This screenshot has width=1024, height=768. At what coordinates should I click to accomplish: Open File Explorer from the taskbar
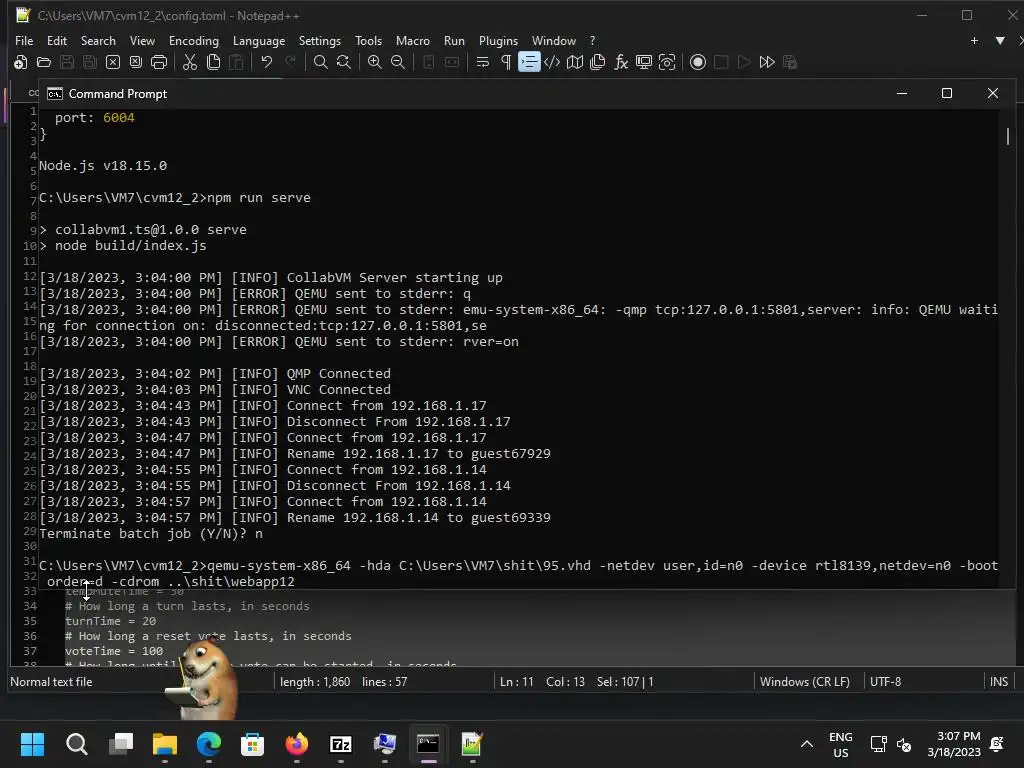[x=165, y=744]
